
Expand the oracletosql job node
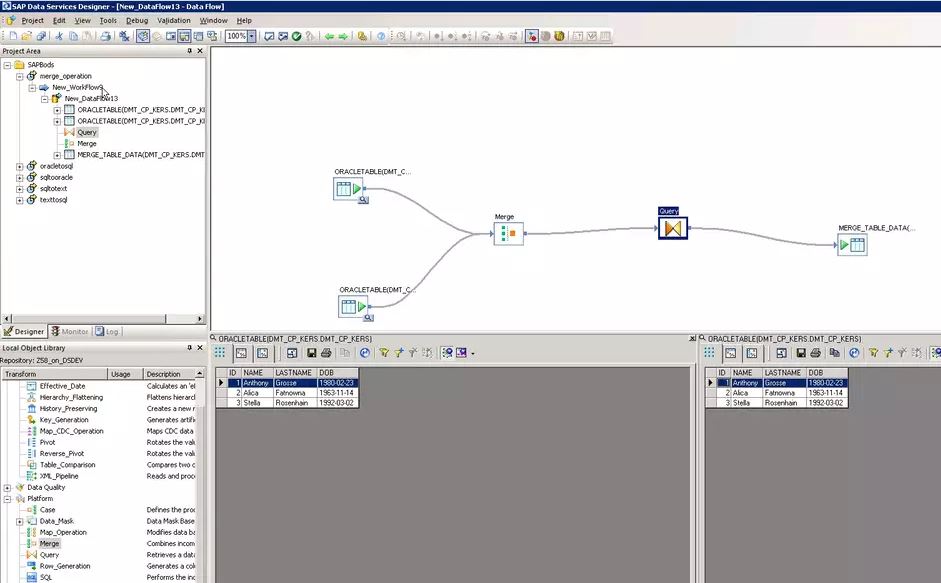point(20,166)
